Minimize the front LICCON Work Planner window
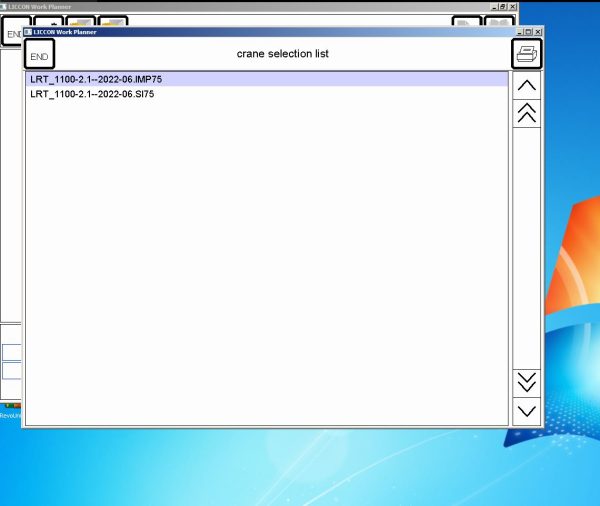Screen dimensions: 600x506 click(520, 32)
